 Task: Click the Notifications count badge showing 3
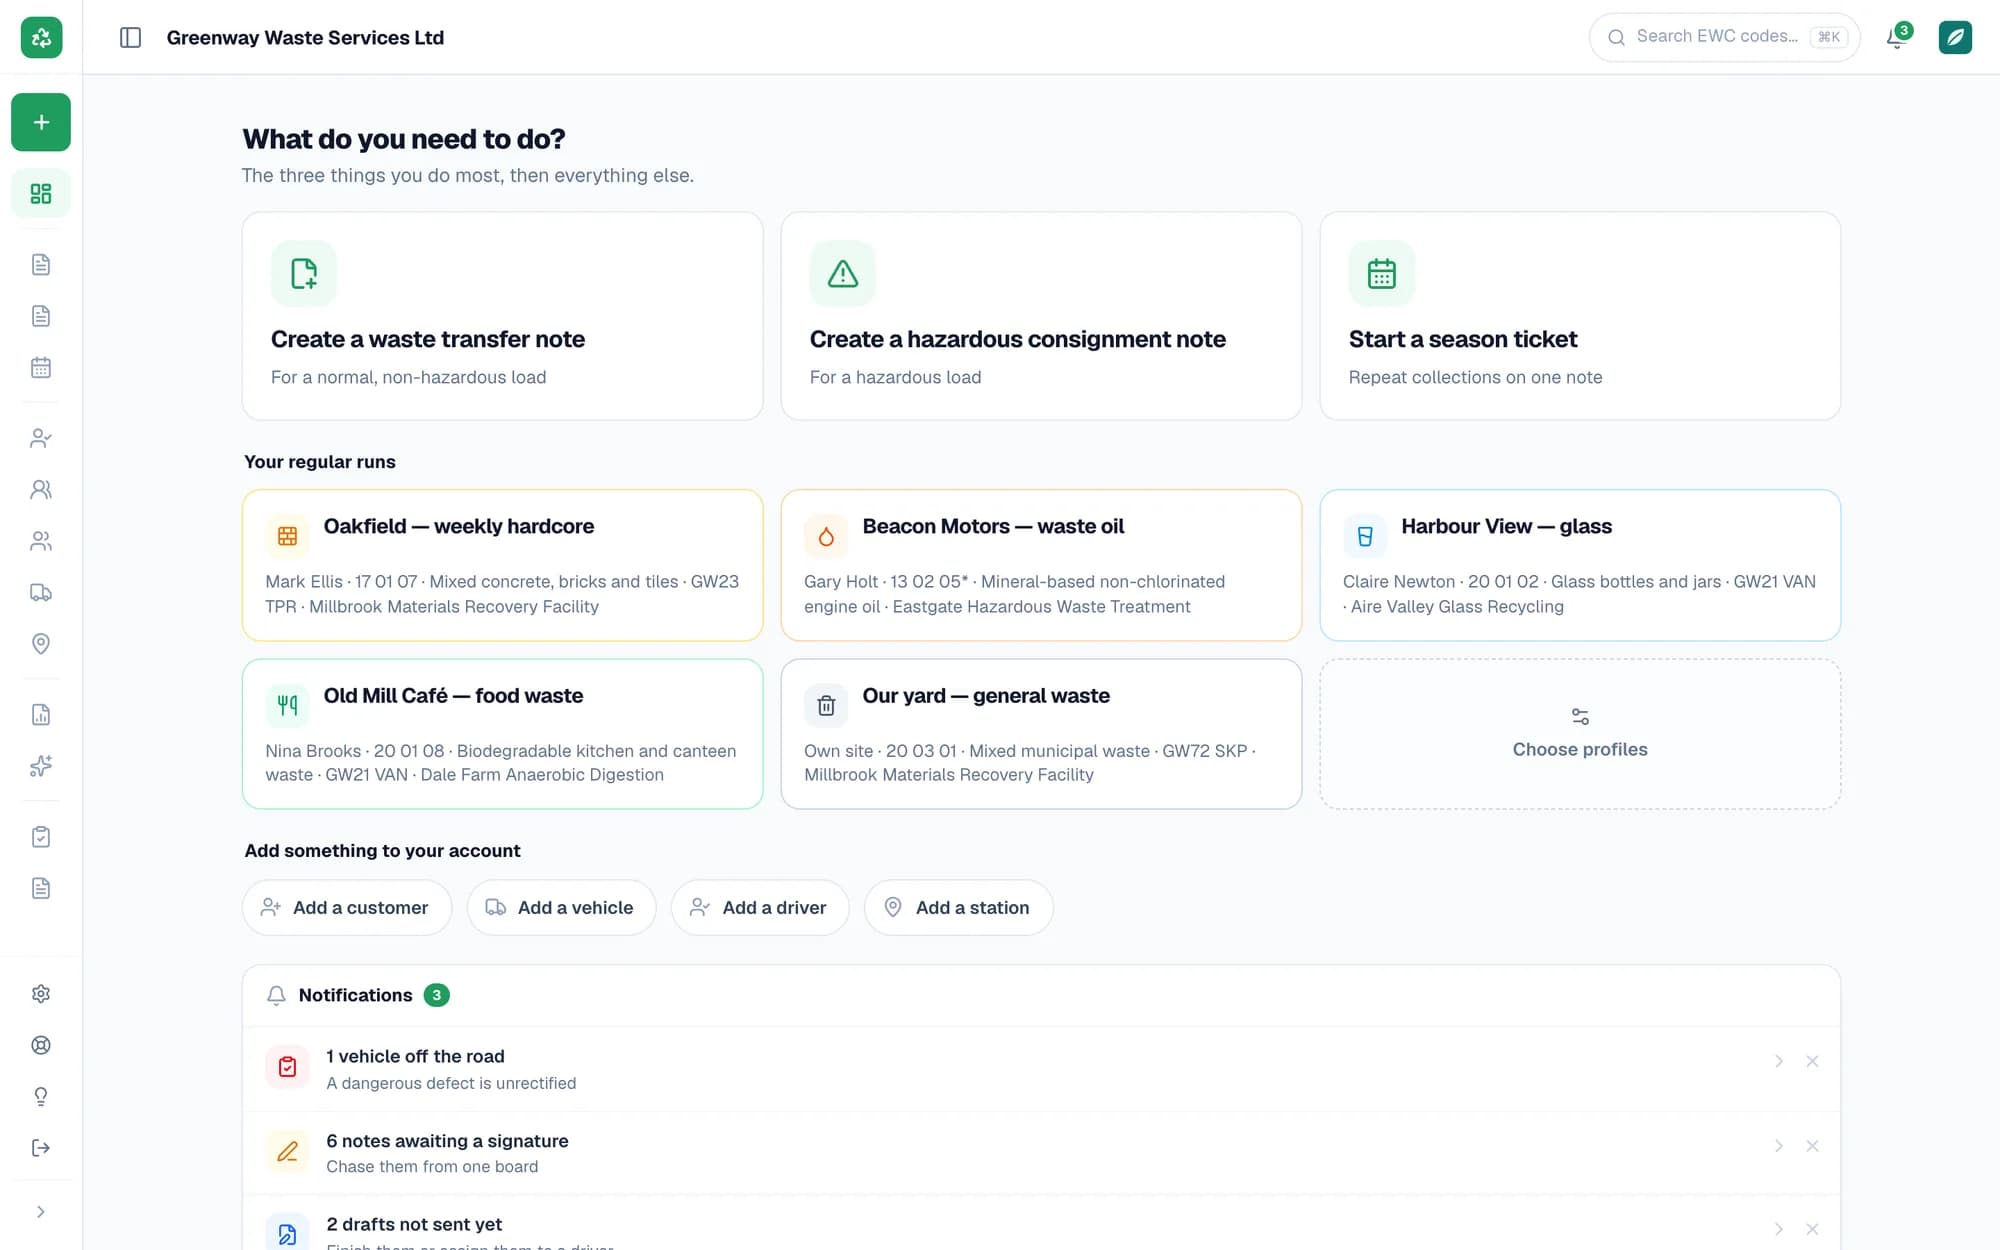click(436, 995)
